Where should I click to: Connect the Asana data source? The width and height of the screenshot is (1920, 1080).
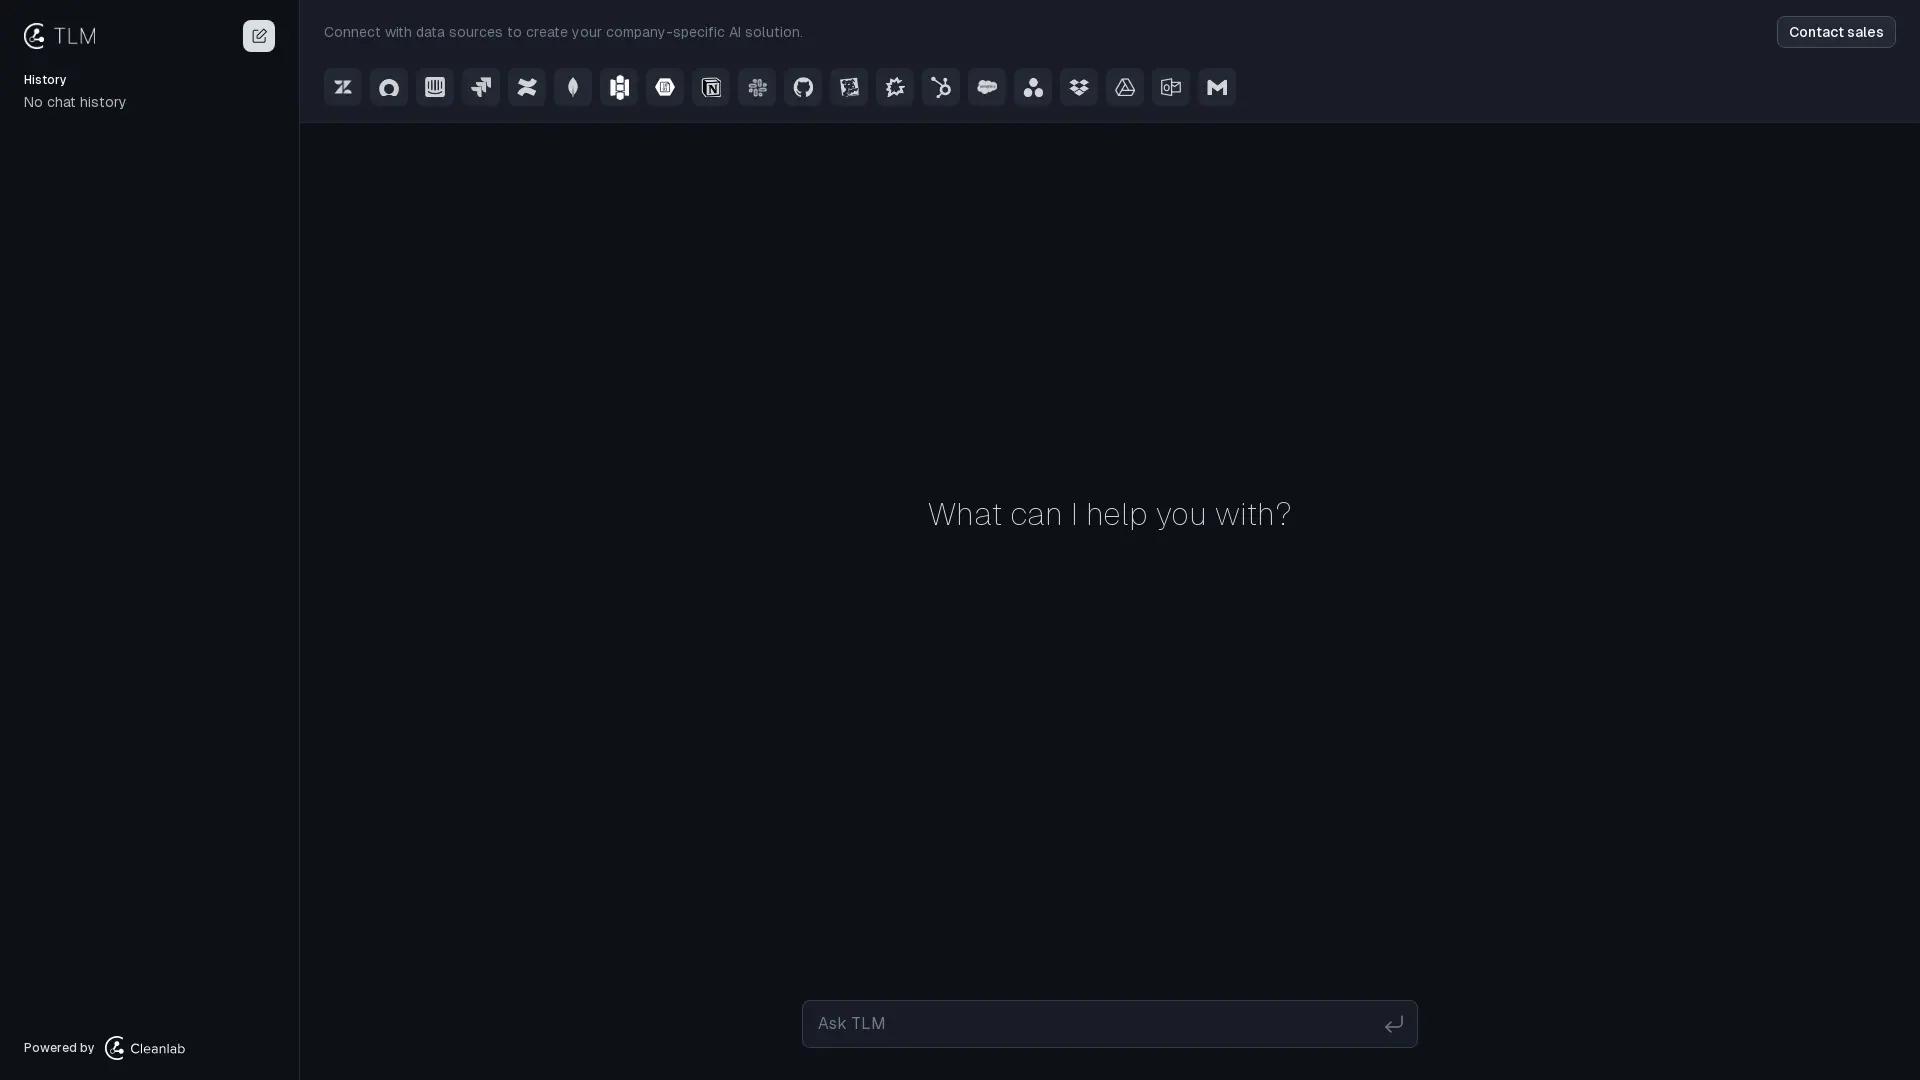click(1033, 87)
